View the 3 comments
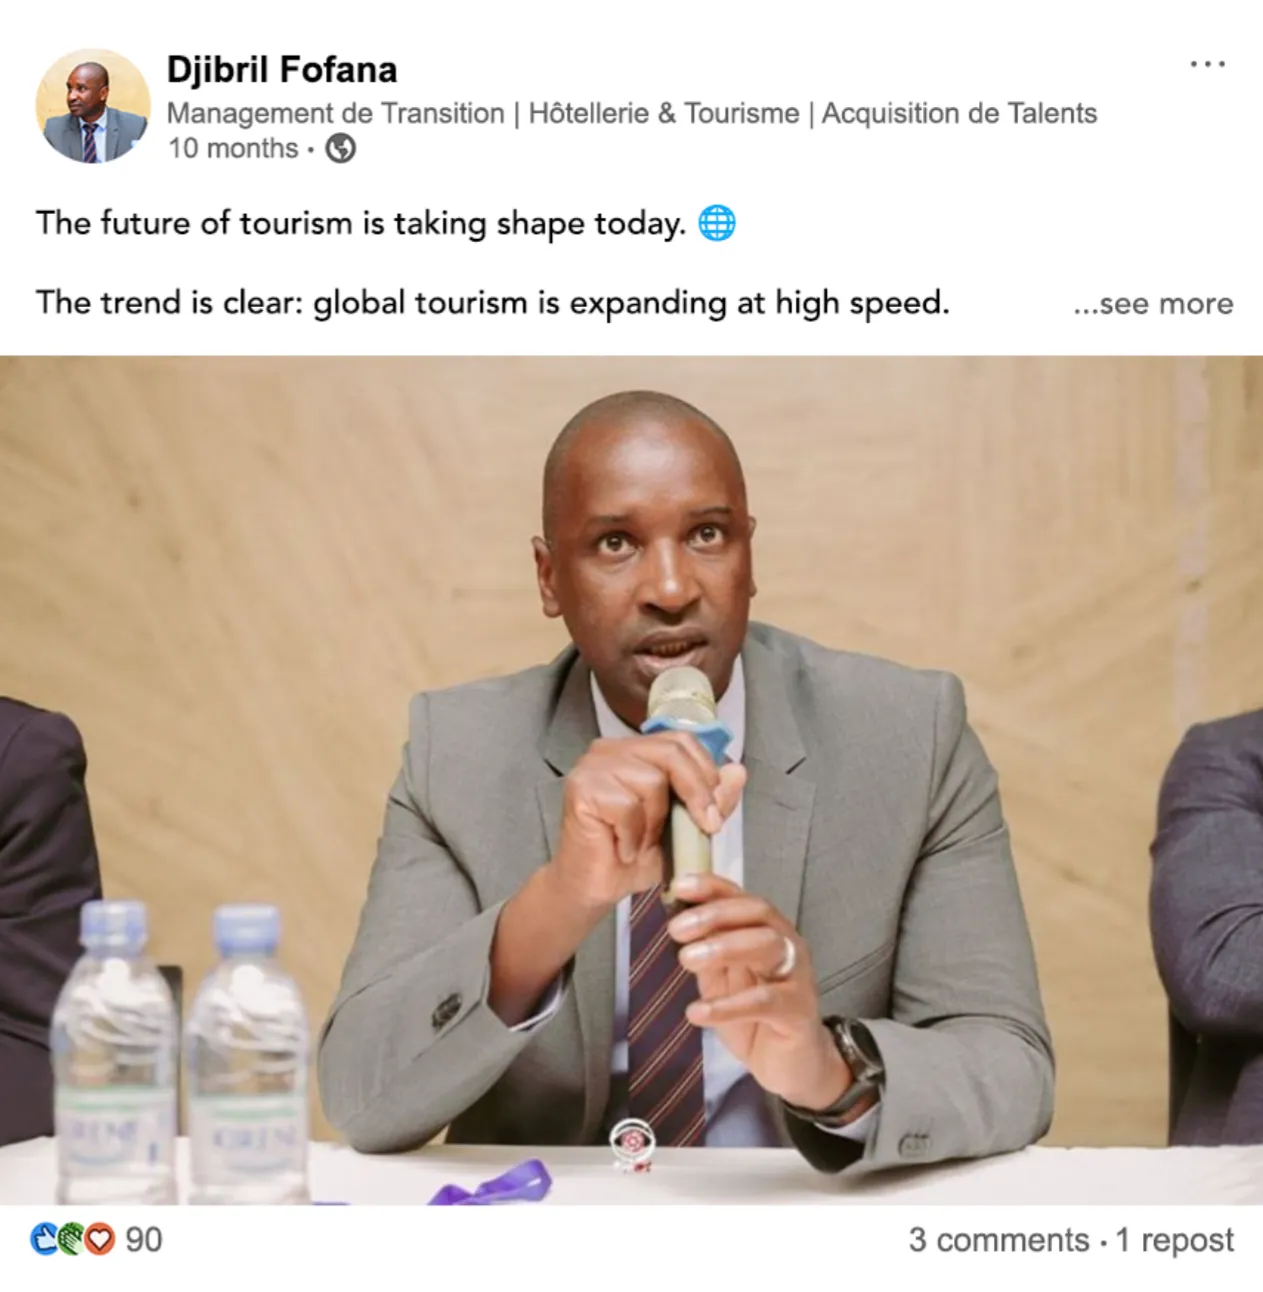Viewport: 1263px width, 1292px height. click(x=998, y=1240)
